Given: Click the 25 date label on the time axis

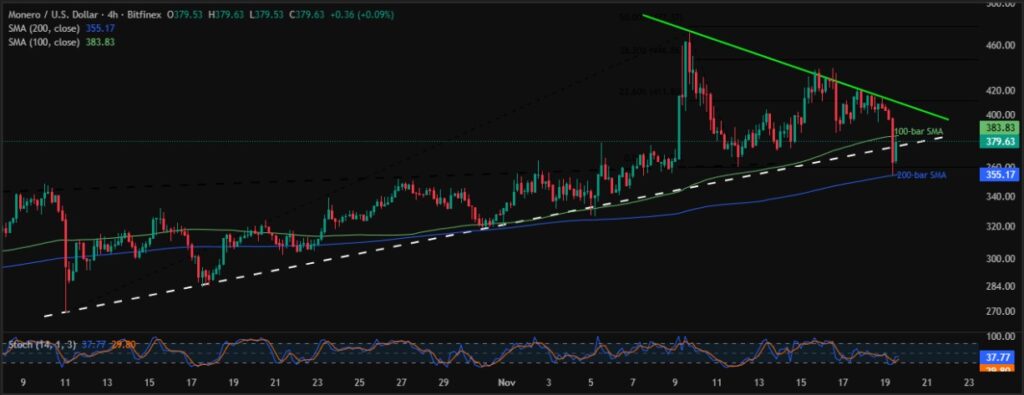Looking at the screenshot, I should [359, 384].
